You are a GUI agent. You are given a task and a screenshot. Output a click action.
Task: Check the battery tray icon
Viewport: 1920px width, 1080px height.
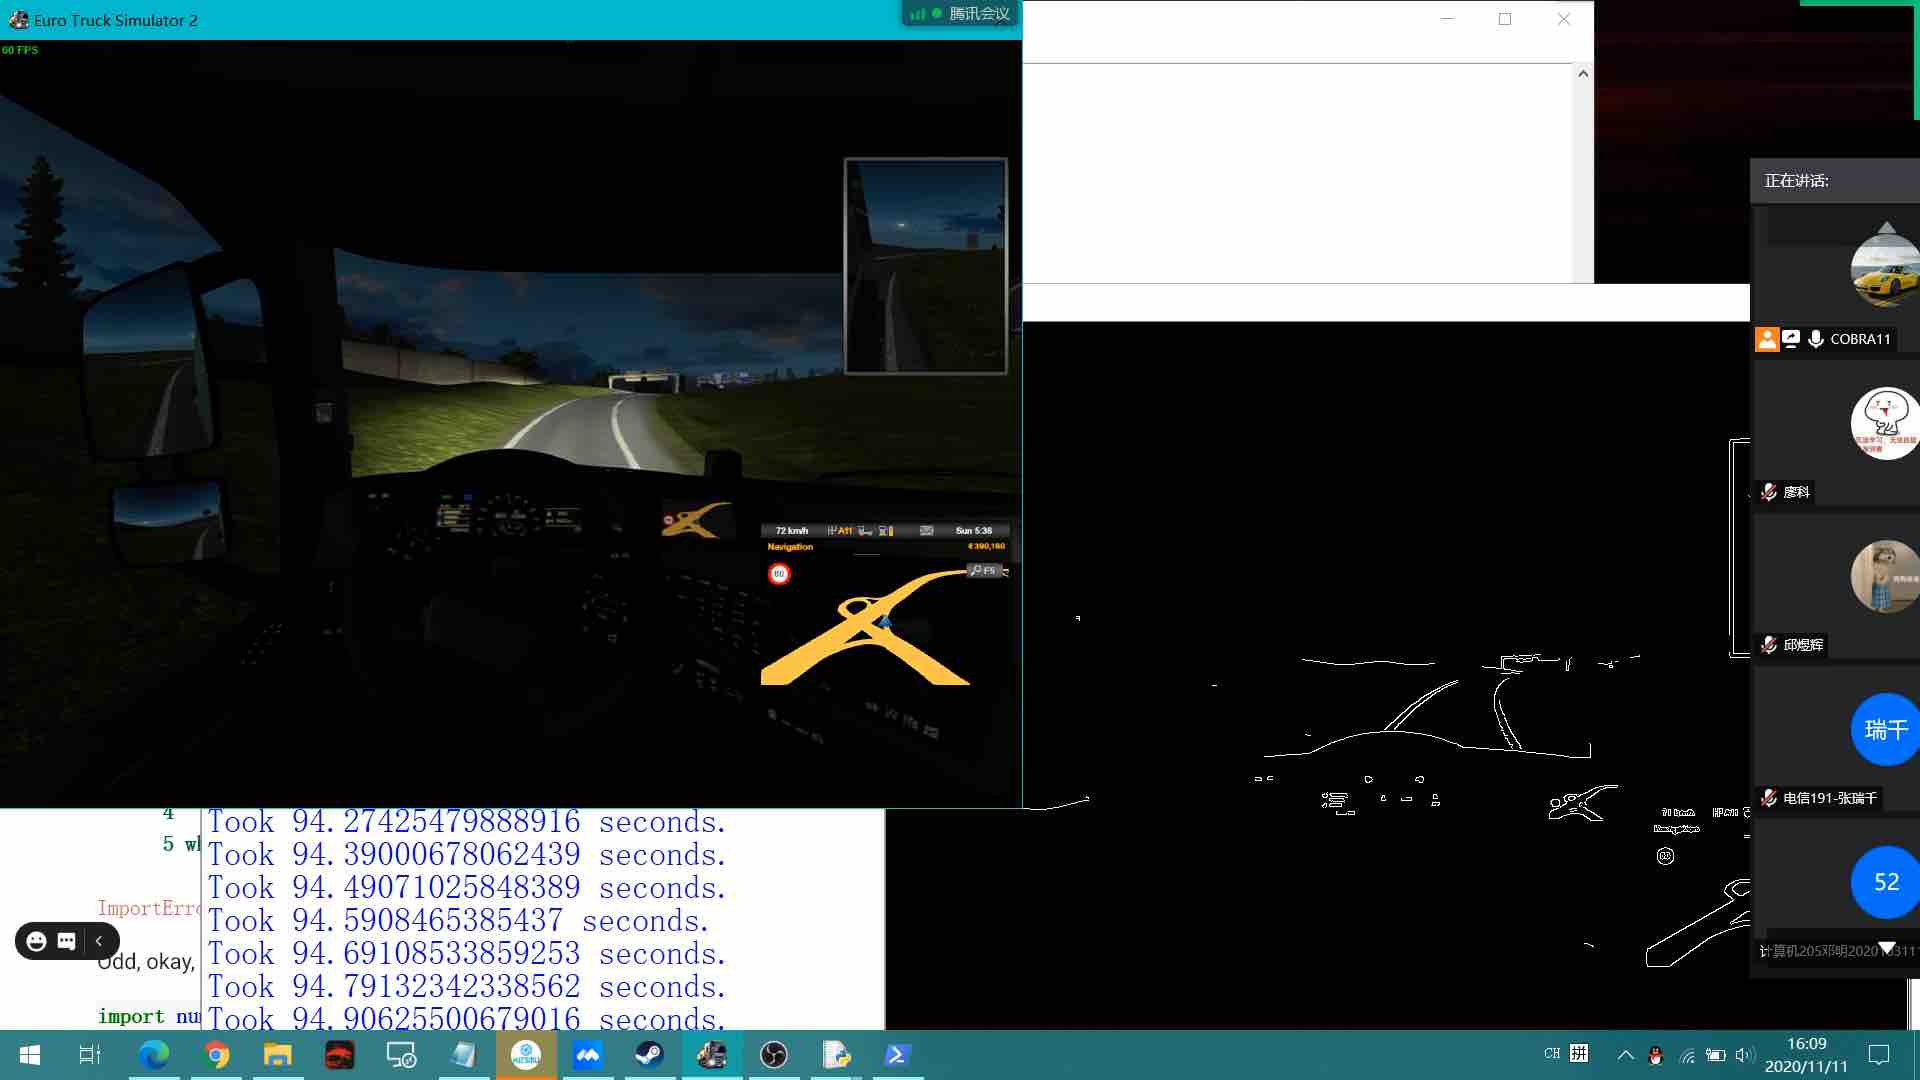click(1716, 1055)
